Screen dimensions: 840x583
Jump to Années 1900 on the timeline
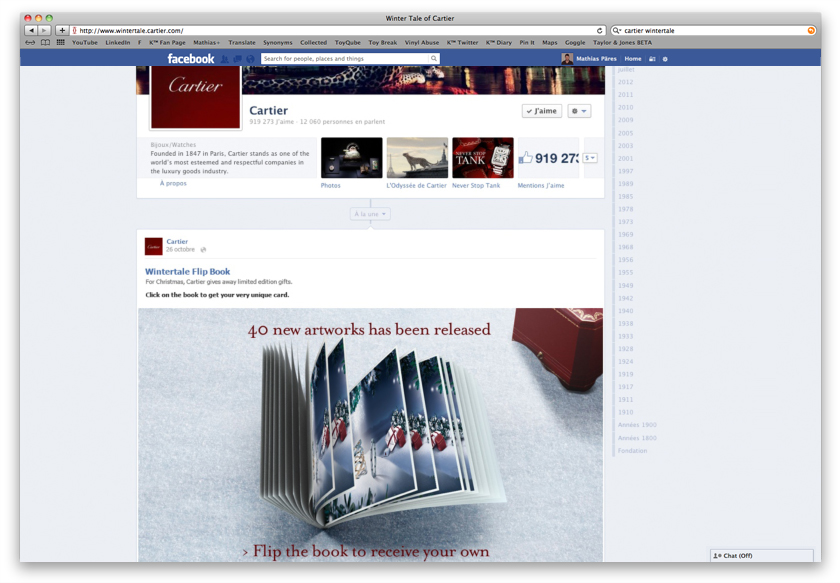[x=637, y=425]
